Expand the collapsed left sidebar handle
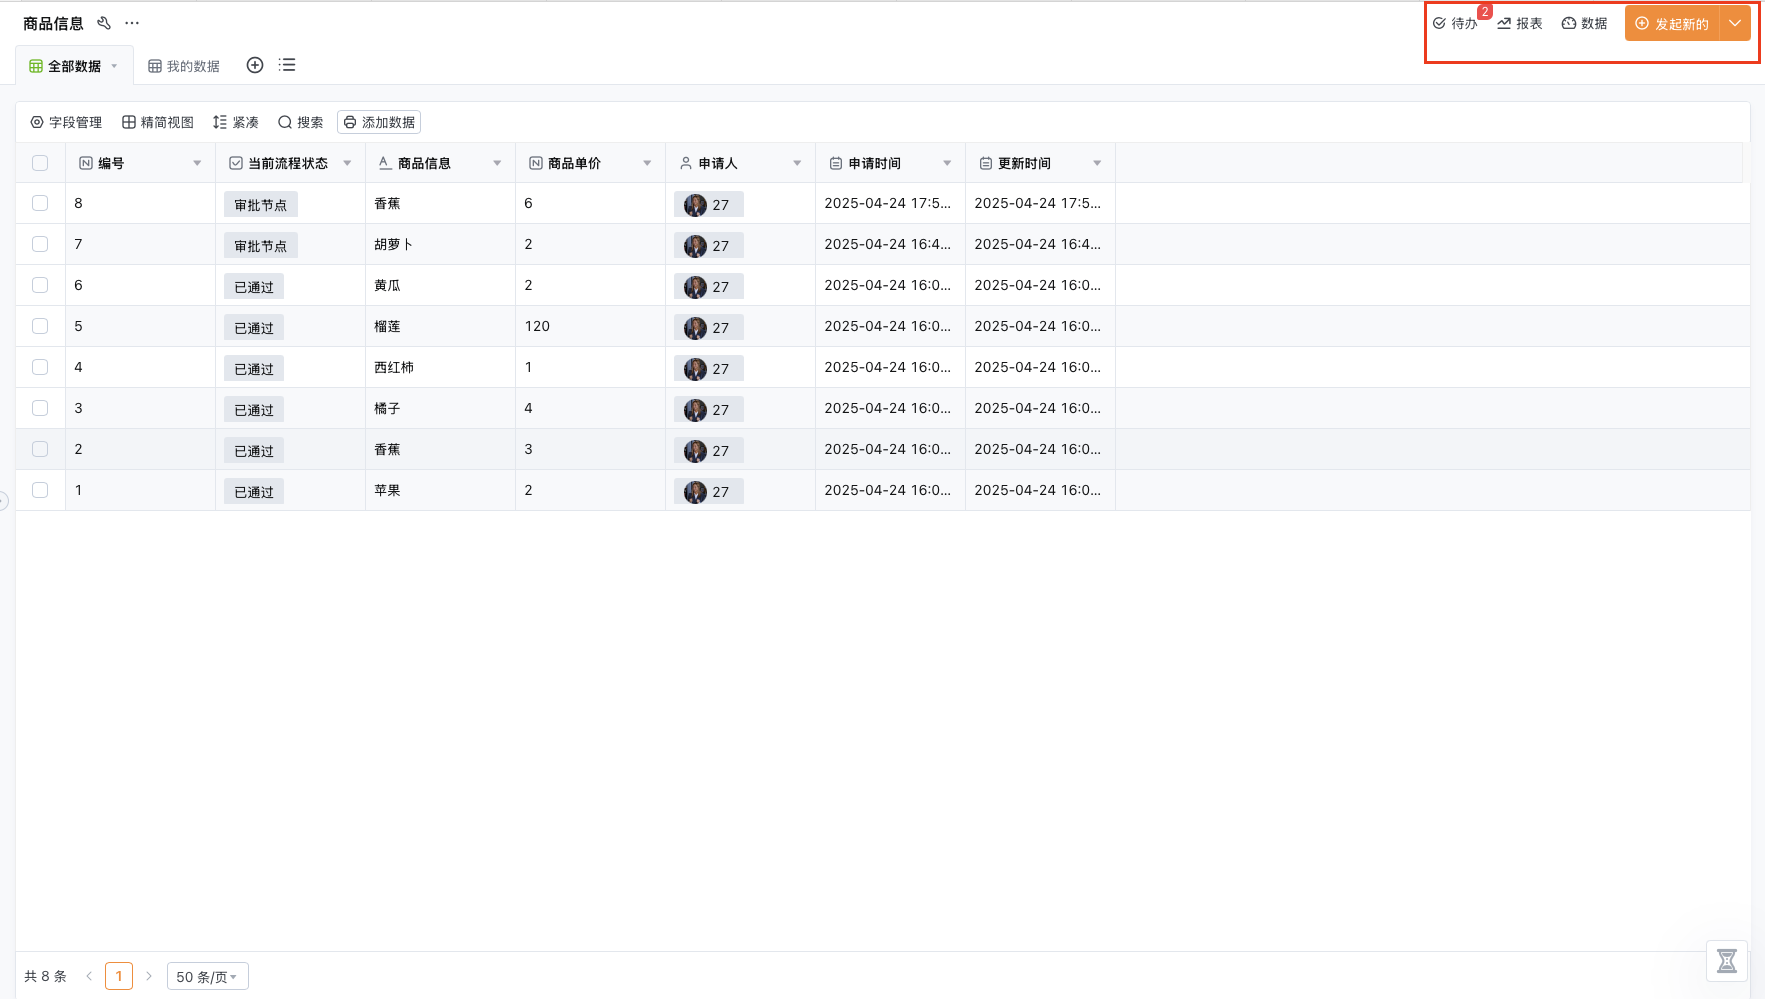This screenshot has height=999, width=1765. [4, 501]
